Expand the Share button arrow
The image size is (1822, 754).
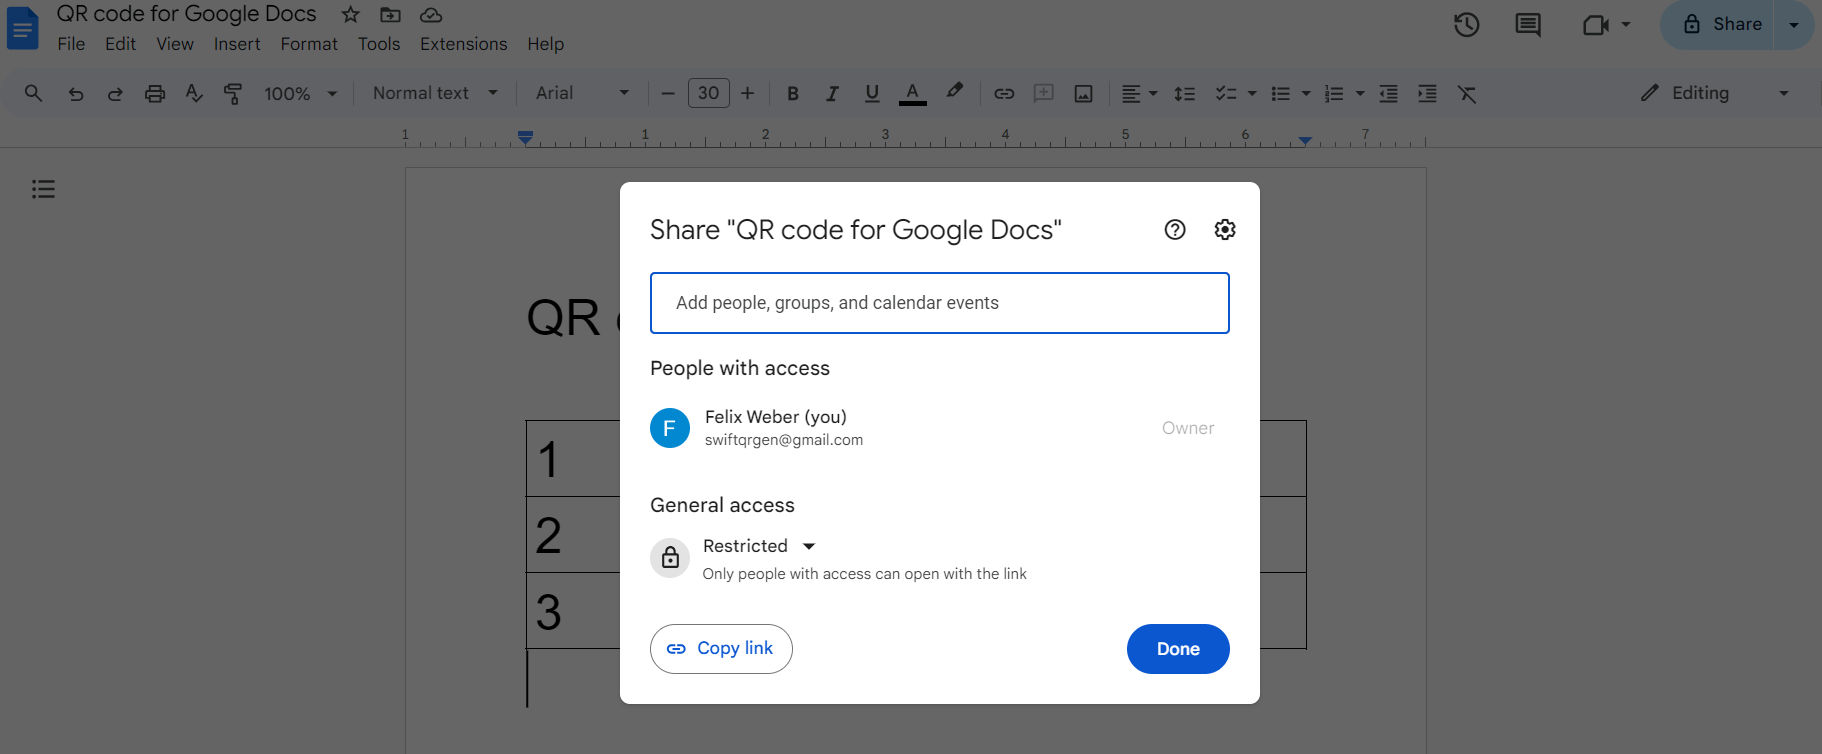(x=1794, y=25)
